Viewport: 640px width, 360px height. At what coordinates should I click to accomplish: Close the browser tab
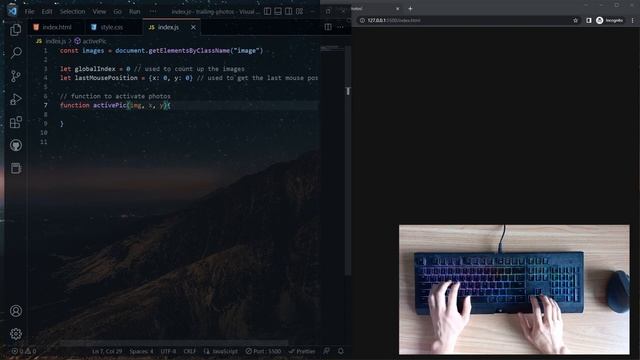pos(398,9)
